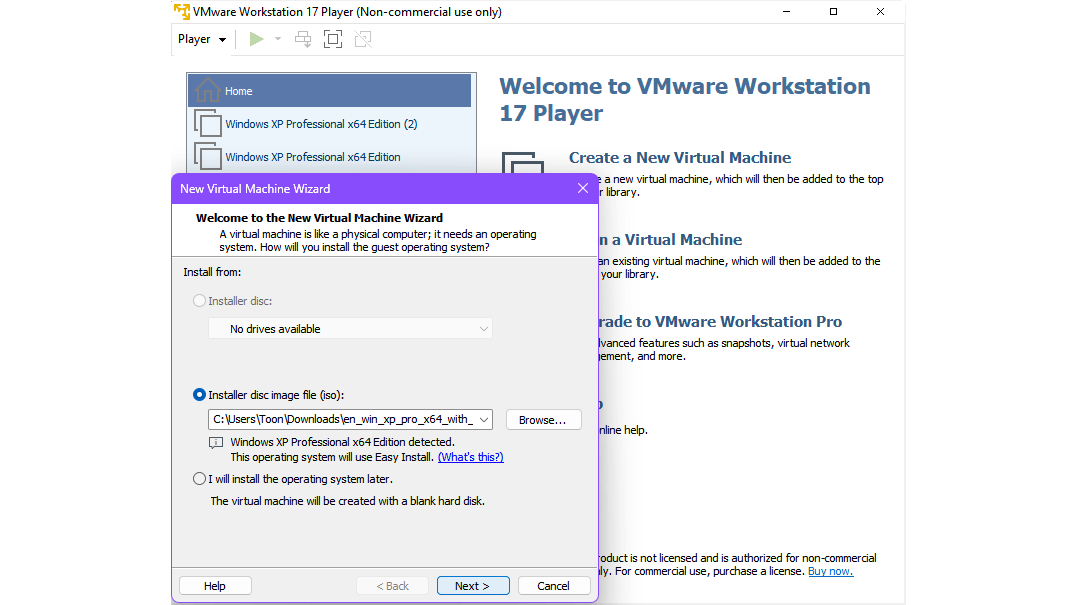The image size is (1076, 605).
Task: Select Home in the library list
Action: [329, 91]
